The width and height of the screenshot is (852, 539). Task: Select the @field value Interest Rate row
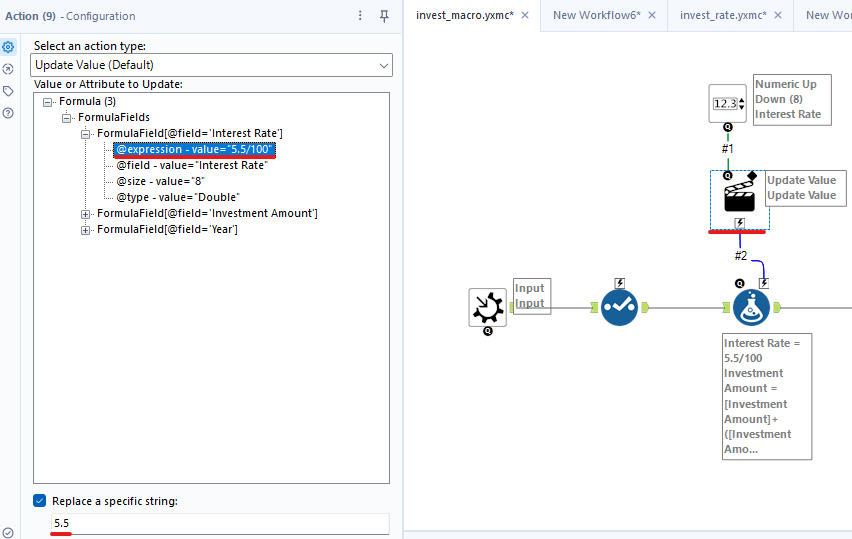pos(192,165)
